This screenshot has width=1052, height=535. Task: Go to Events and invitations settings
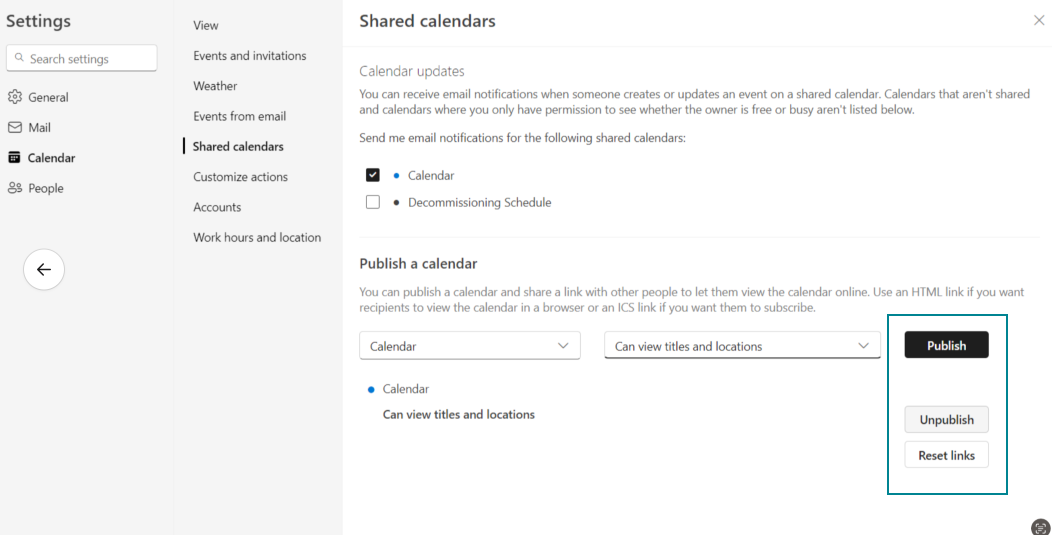(250, 56)
